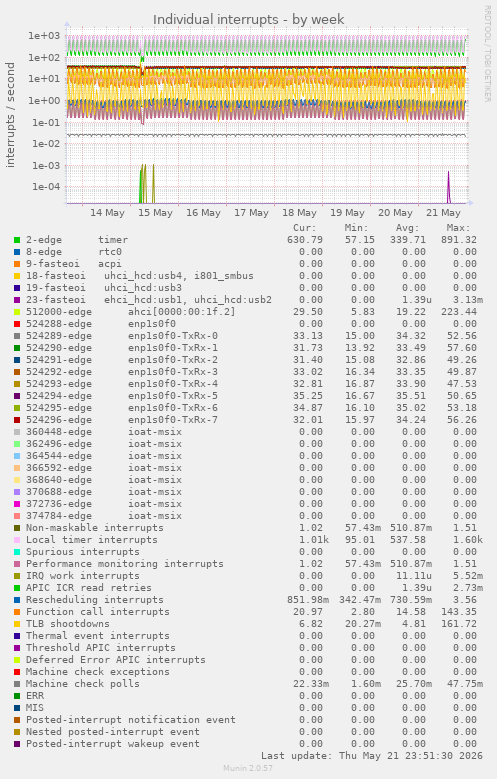Click the Local timer interrupts pink swatch
Image resolution: width=497 pixels, height=779 pixels.
point(17,540)
